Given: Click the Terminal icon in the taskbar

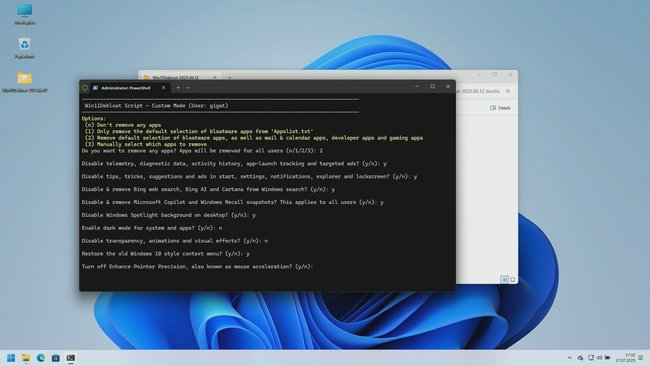Looking at the screenshot, I should (x=70, y=358).
